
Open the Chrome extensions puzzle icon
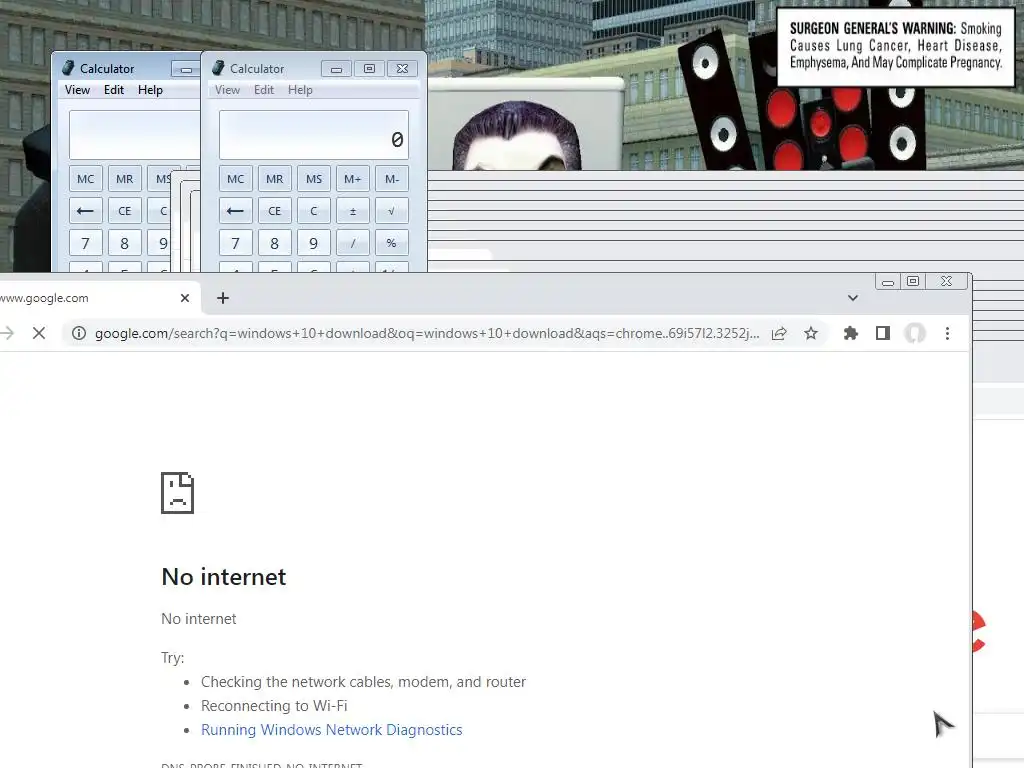coord(850,334)
